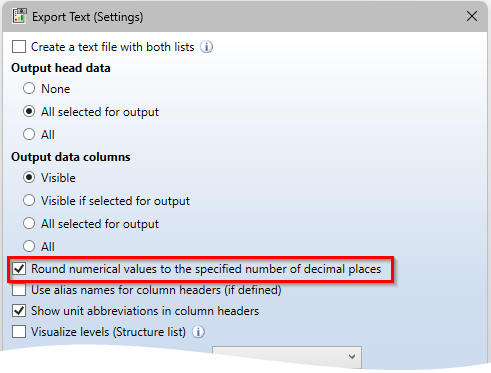Open info tip beside both lists option
Screen dimensions: 491x373
click(x=206, y=47)
